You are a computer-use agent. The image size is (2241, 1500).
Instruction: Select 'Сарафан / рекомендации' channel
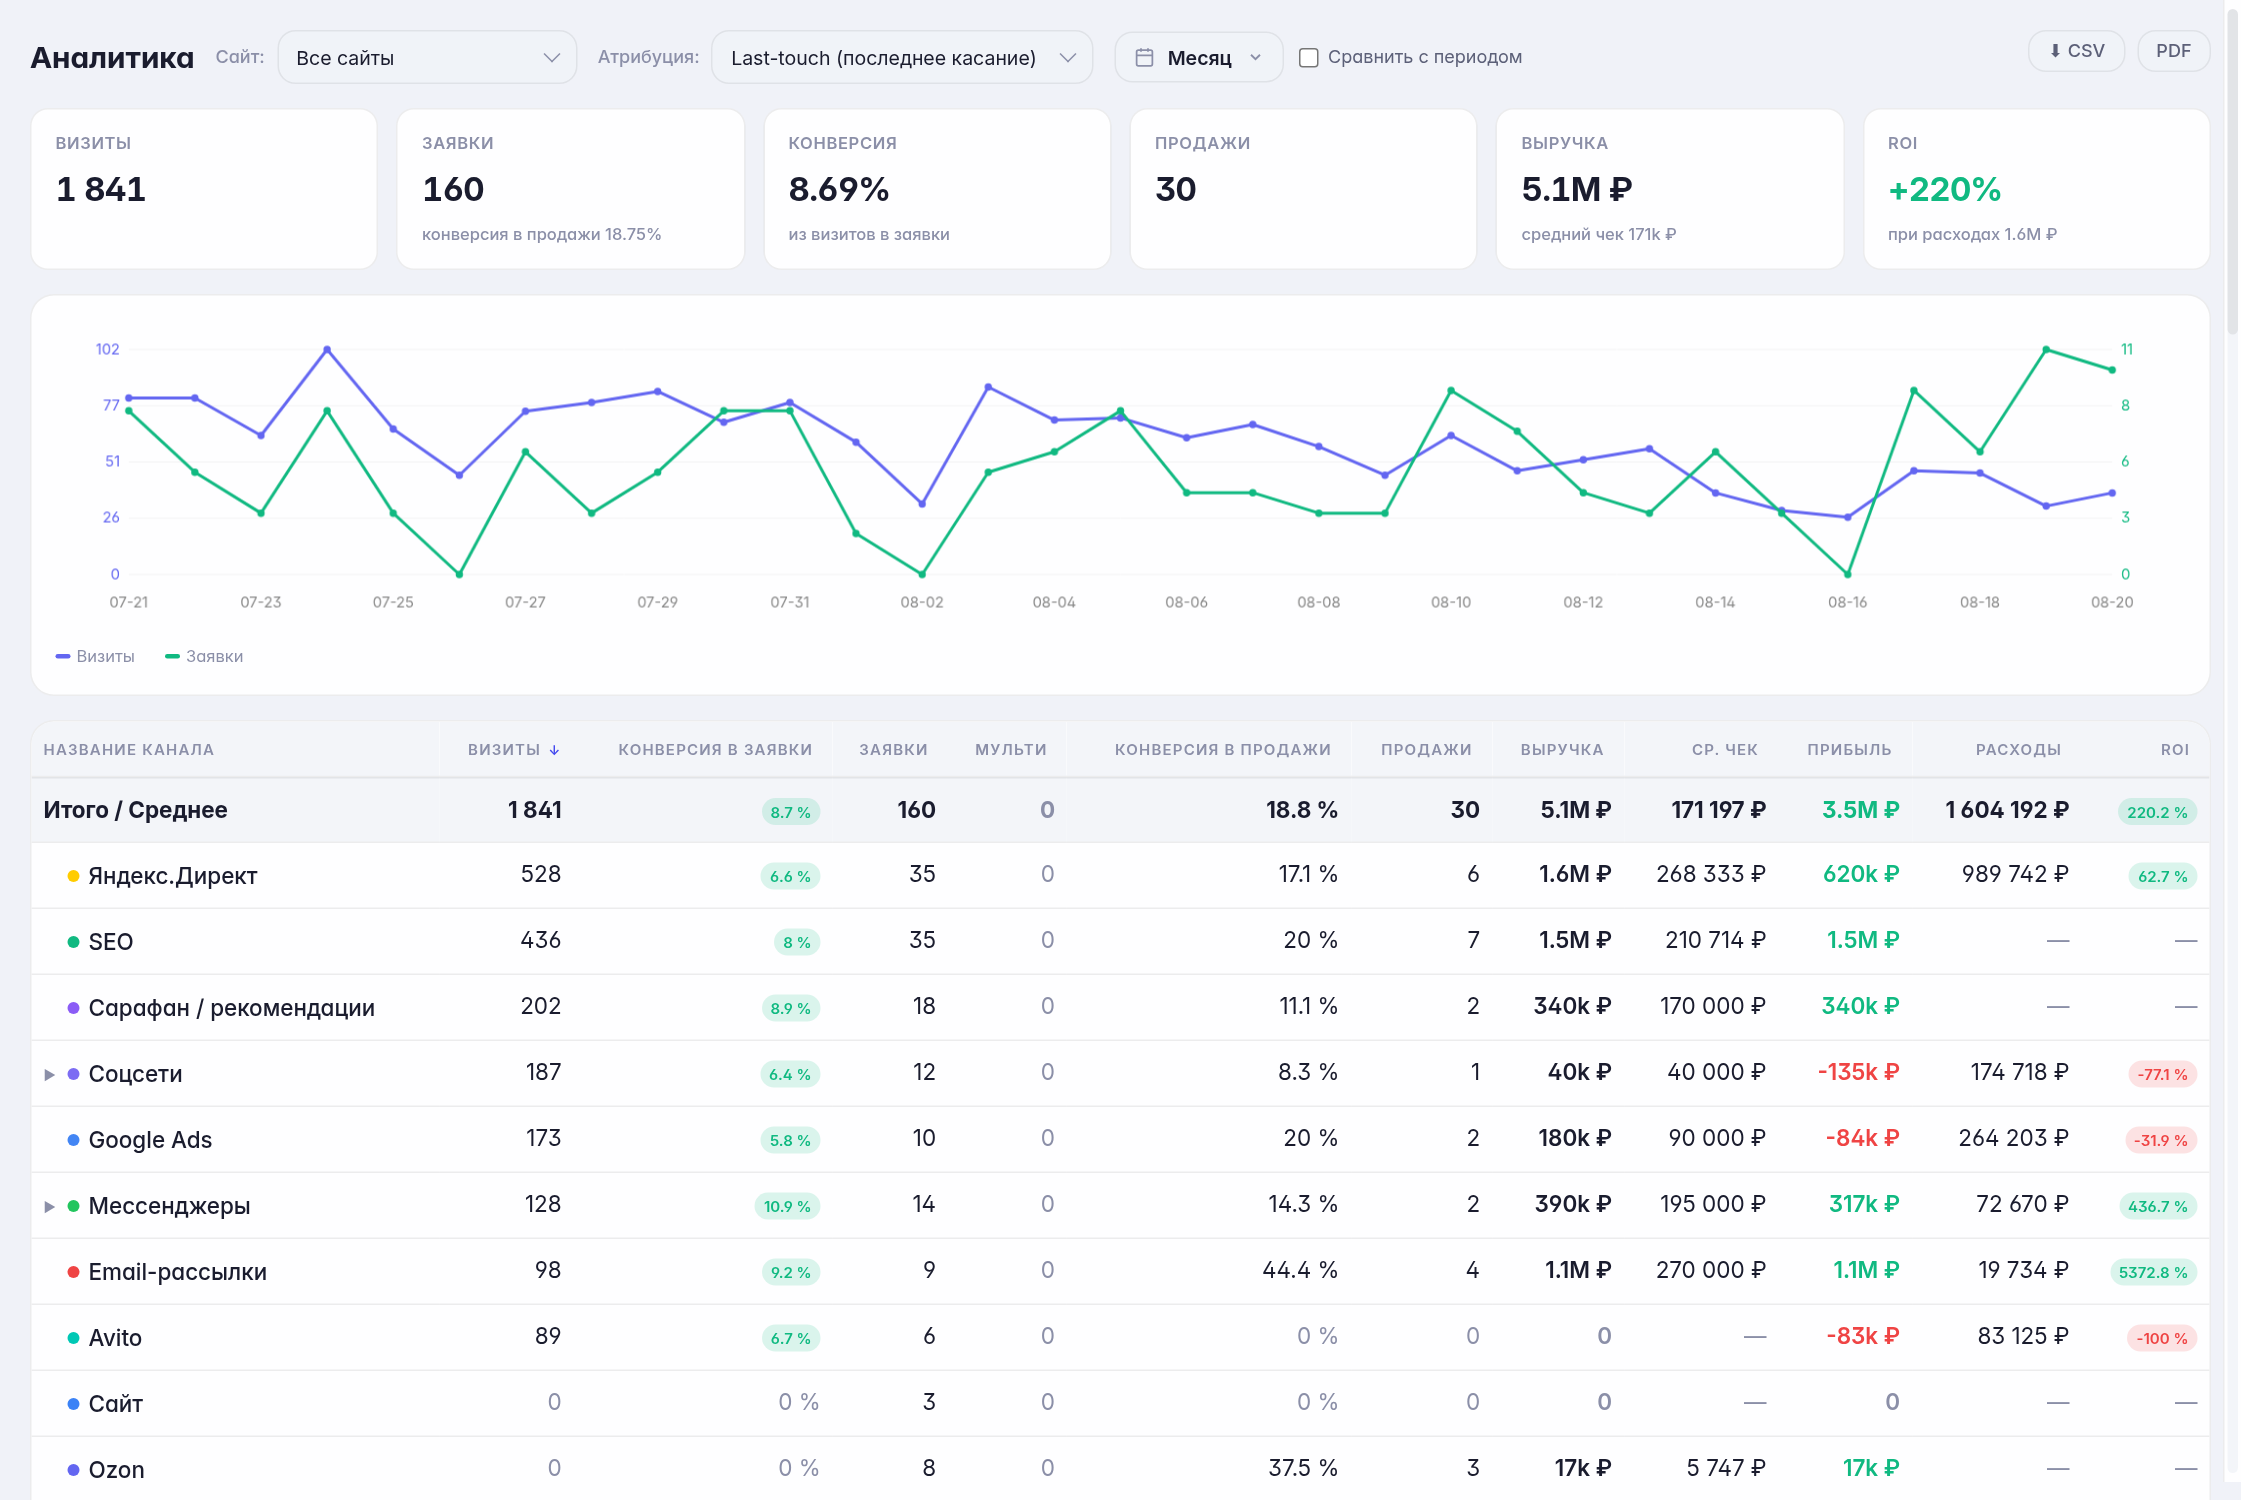[232, 1008]
